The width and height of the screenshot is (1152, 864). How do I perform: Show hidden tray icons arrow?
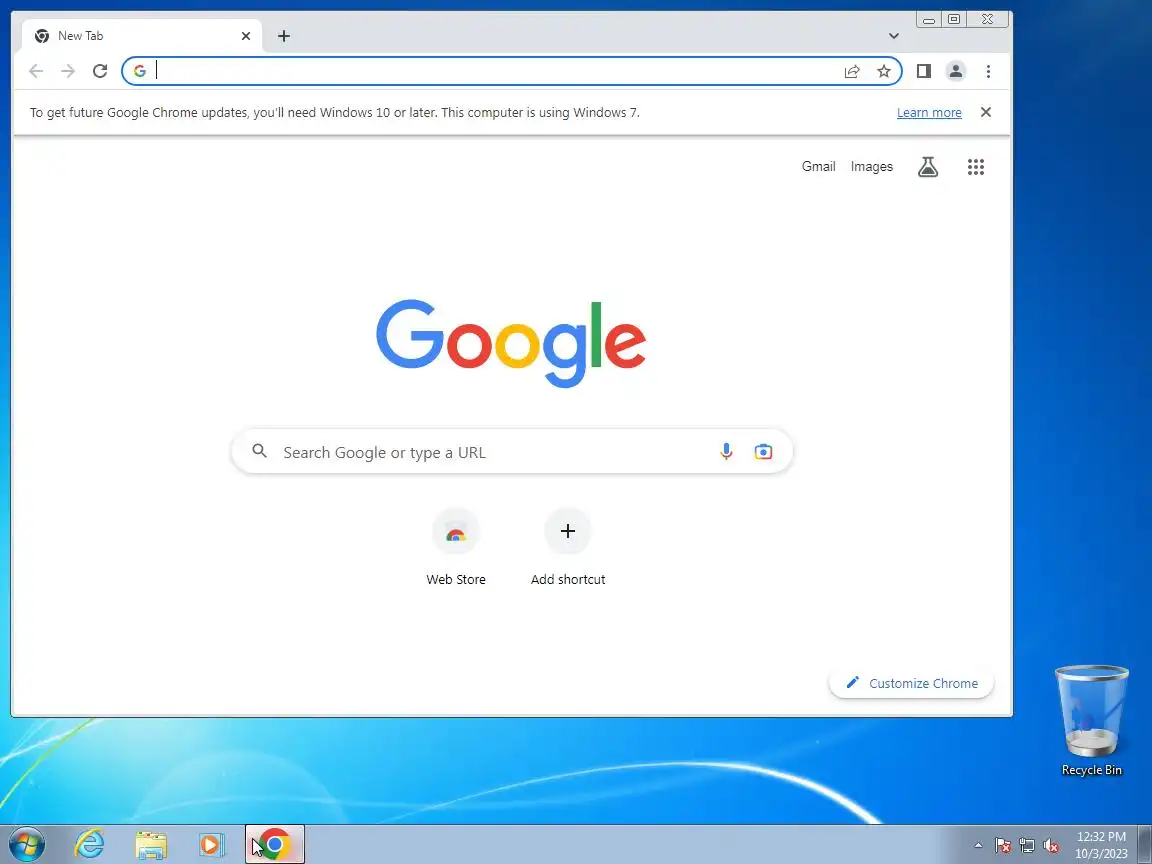[978, 846]
